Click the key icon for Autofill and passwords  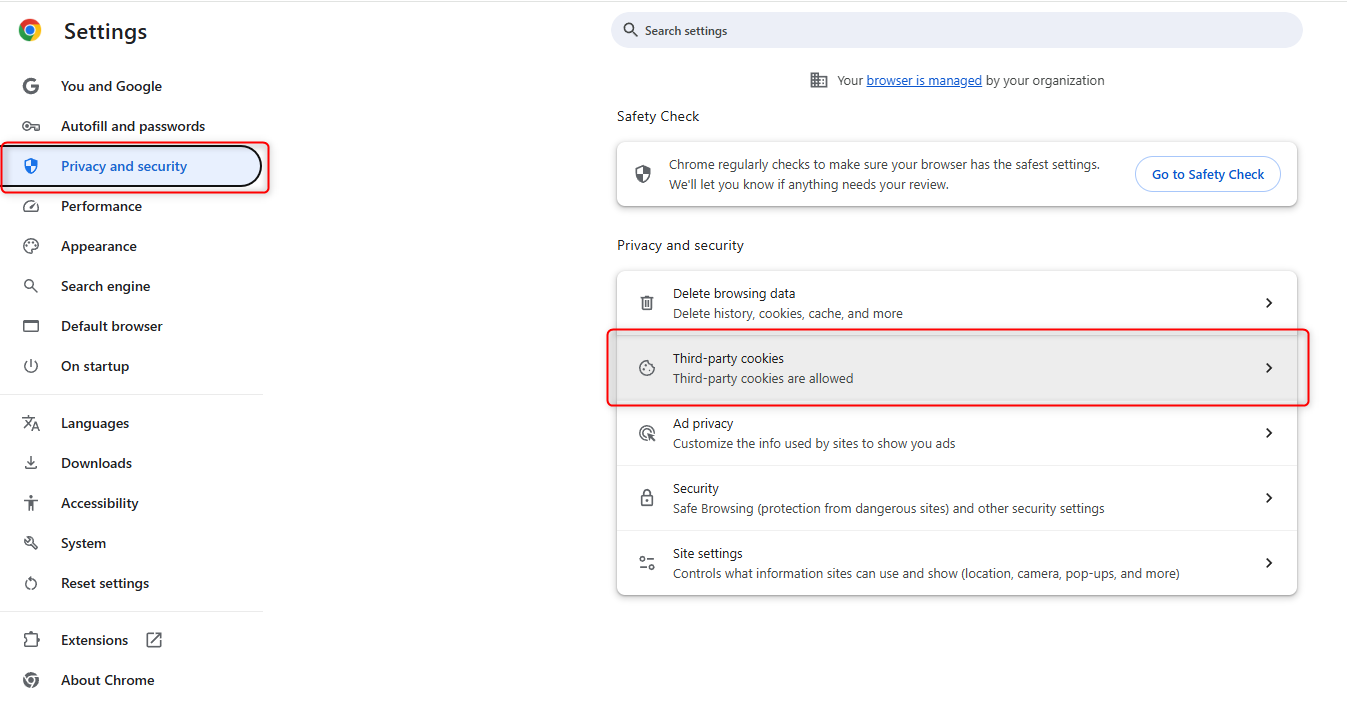click(x=31, y=126)
